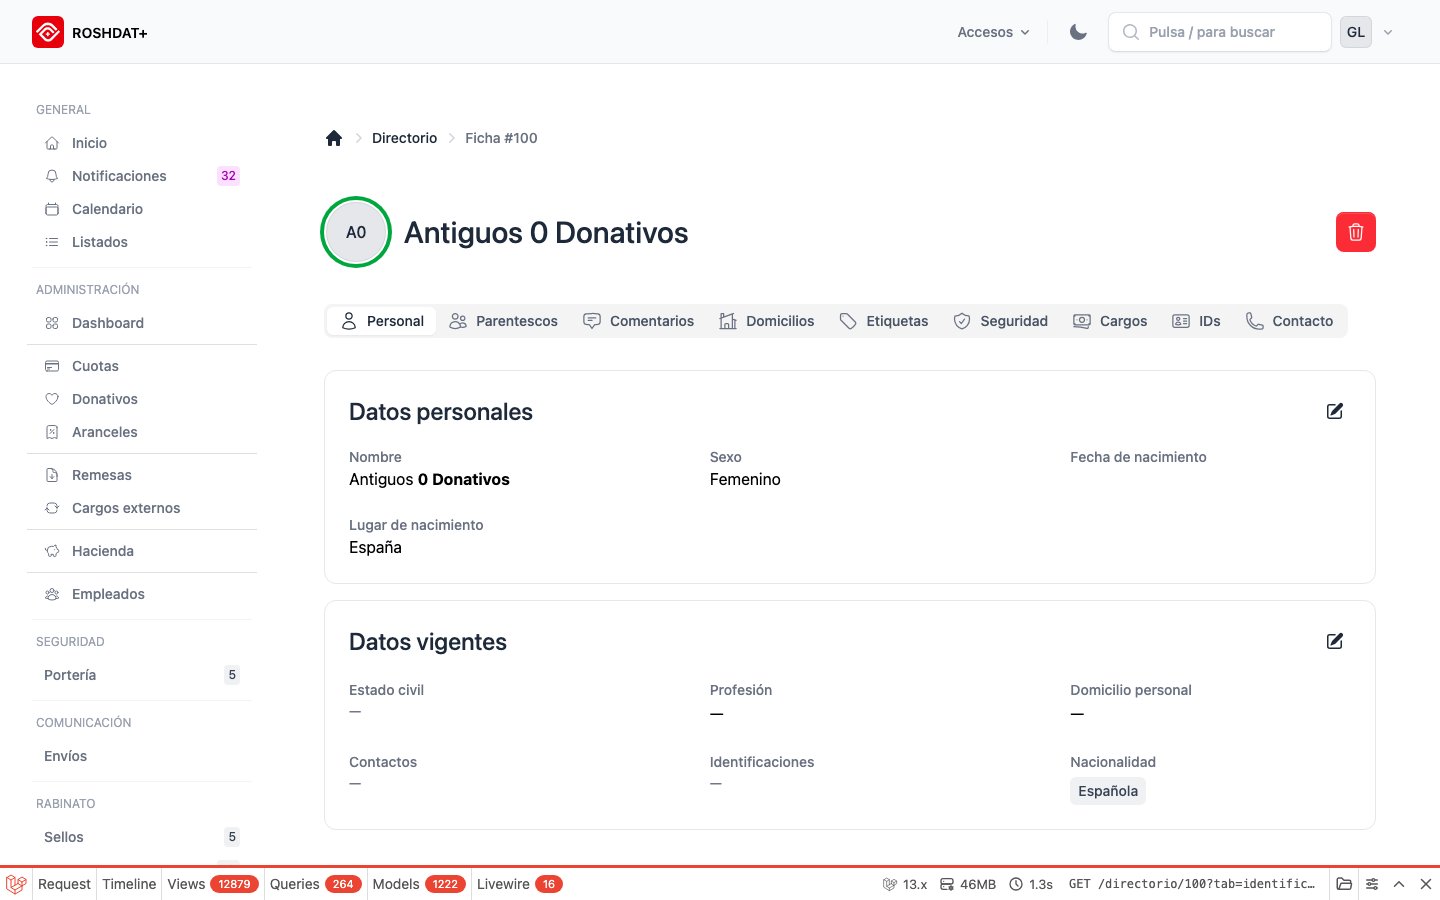Expand the user menu next to GL avatar
The width and height of the screenshot is (1440, 900).
(1388, 31)
